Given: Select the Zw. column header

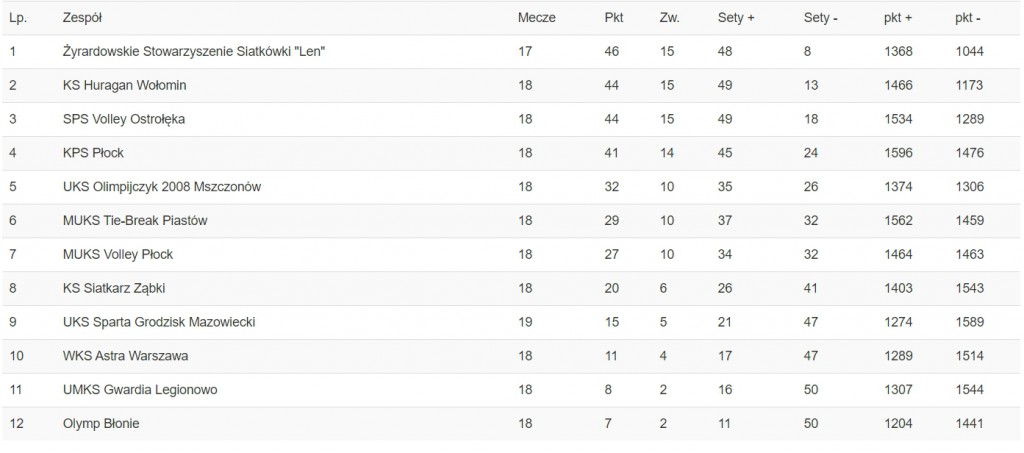Looking at the screenshot, I should tap(669, 18).
